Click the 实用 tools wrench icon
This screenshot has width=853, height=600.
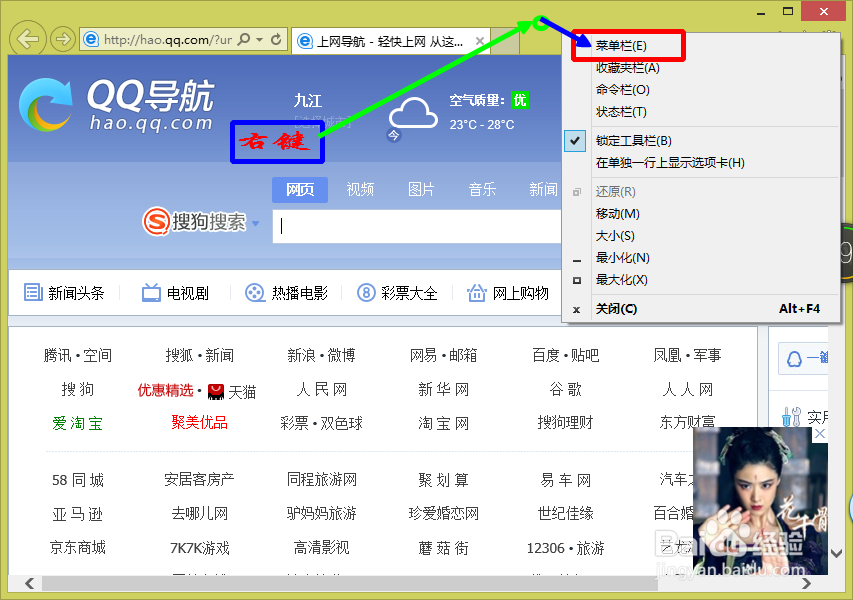[x=791, y=417]
